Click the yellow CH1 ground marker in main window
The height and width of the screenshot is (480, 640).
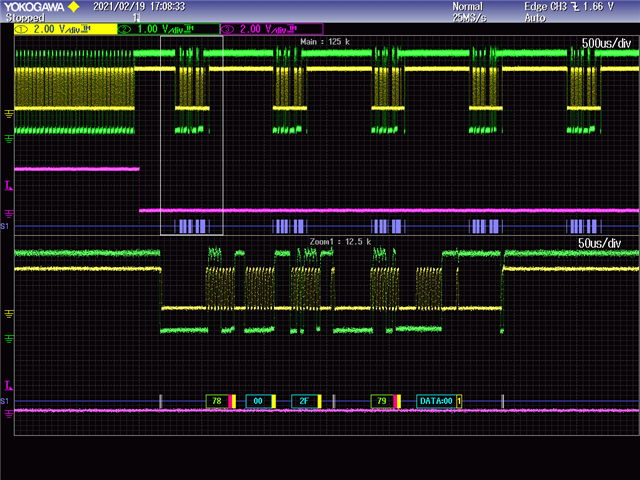pos(9,114)
